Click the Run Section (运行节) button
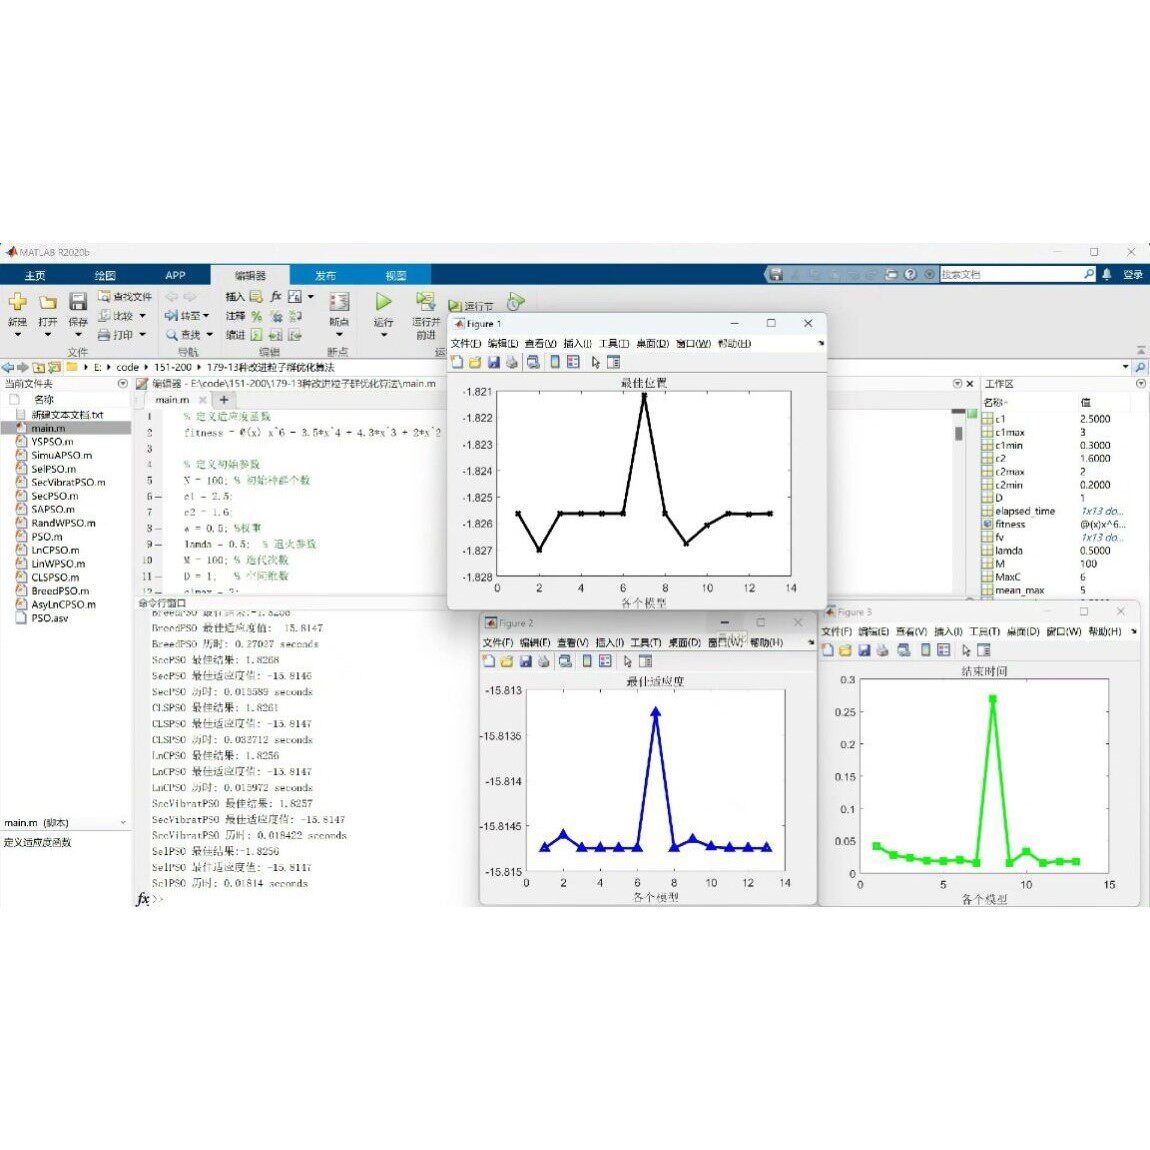The image size is (1150, 1150). pos(471,306)
